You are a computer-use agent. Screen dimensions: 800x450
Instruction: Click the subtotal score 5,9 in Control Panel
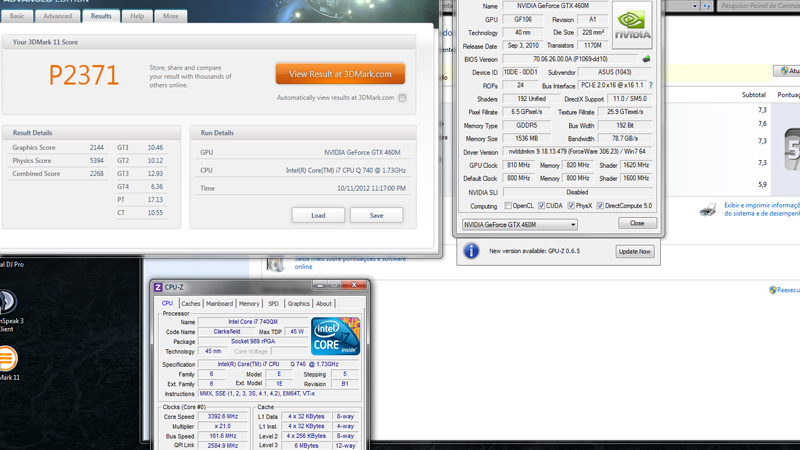762,185
